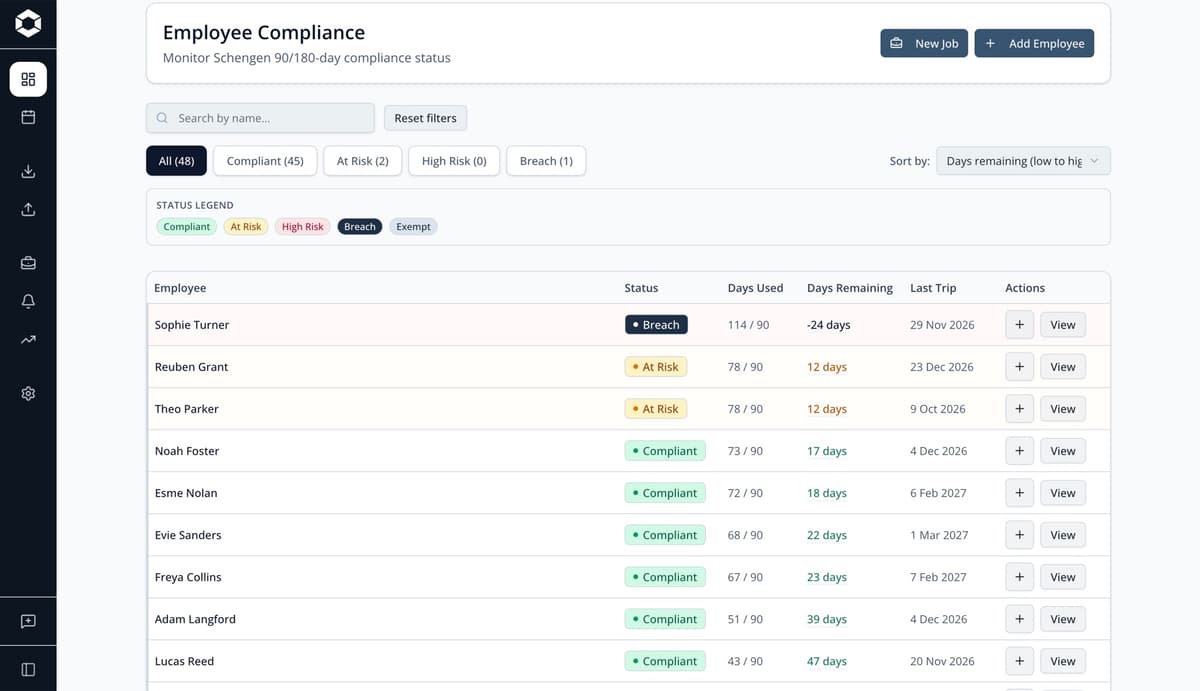Click the plus icon for Freya Collins
This screenshot has width=1200, height=691.
[x=1019, y=577]
